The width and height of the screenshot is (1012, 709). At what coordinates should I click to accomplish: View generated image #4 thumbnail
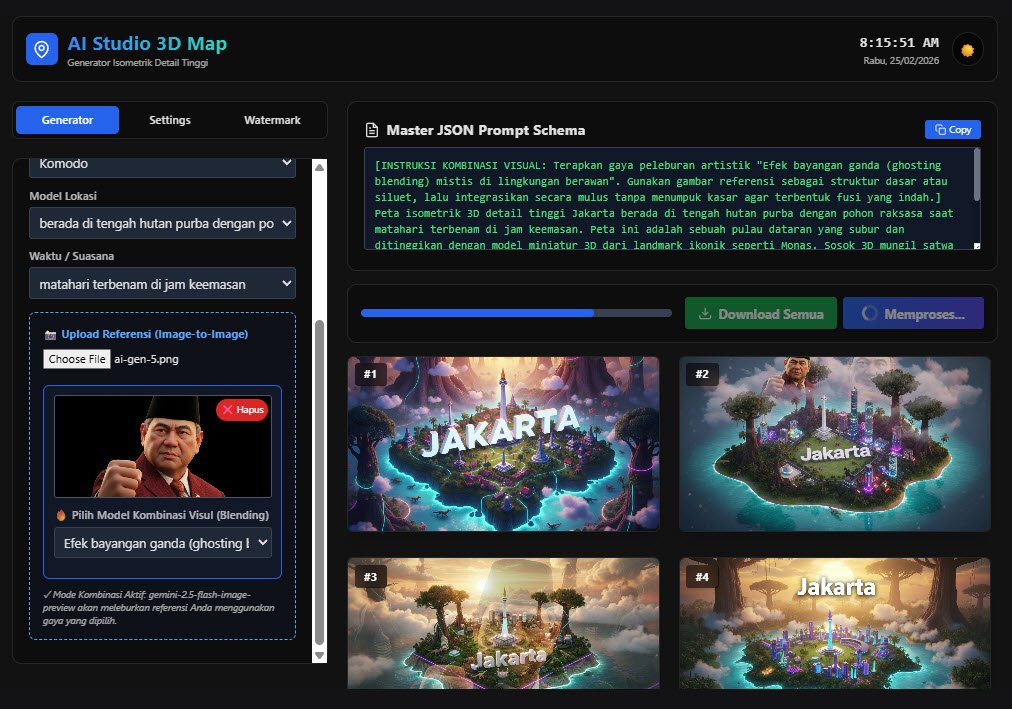click(835, 623)
